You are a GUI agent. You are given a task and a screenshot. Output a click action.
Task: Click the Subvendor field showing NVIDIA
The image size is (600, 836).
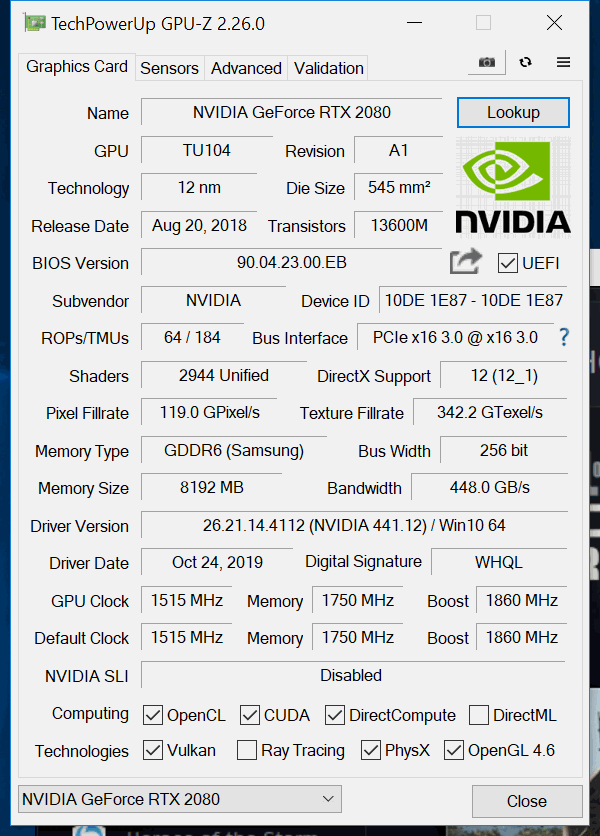213,300
